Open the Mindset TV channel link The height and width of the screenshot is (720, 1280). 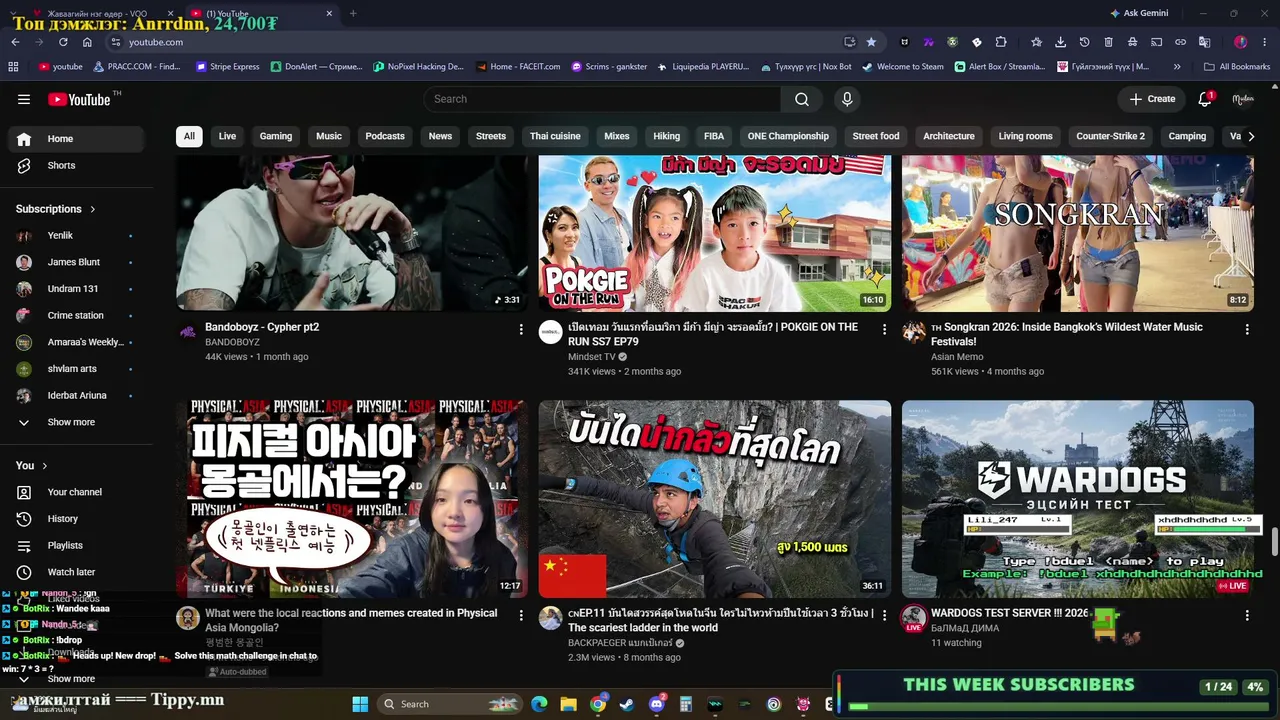coord(592,357)
